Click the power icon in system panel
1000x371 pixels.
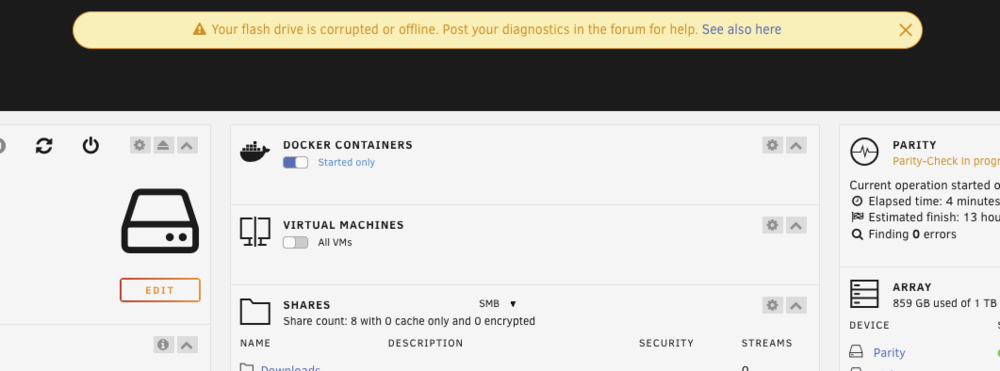tap(91, 145)
